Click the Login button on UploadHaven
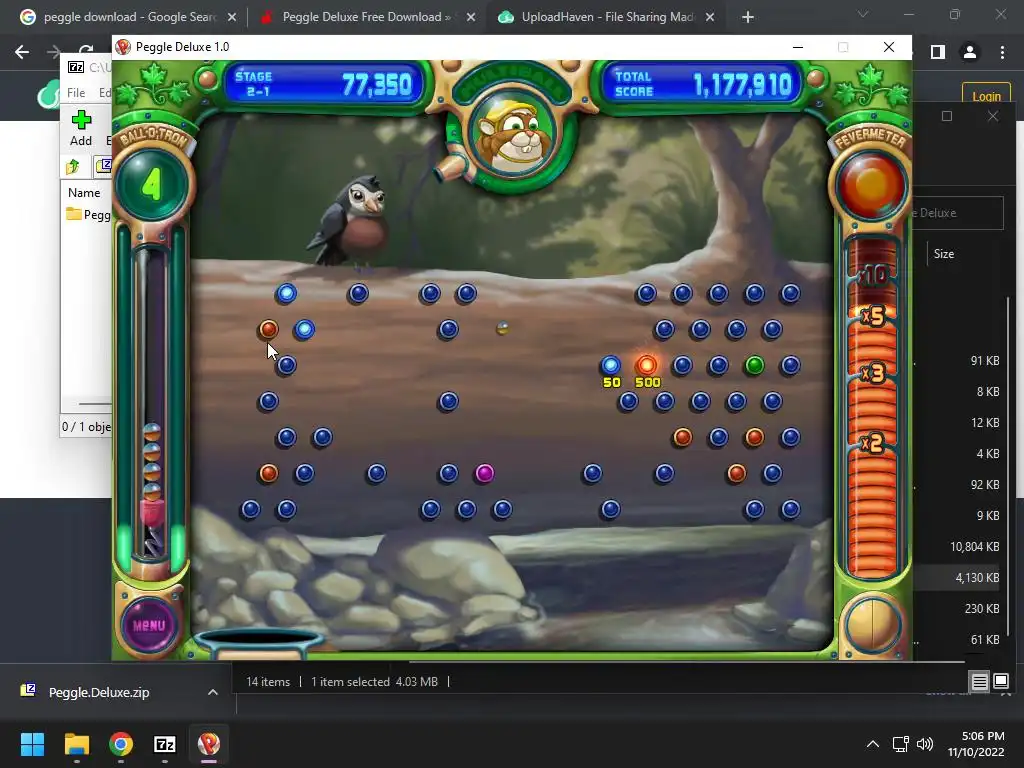This screenshot has height=768, width=1024. point(986,97)
